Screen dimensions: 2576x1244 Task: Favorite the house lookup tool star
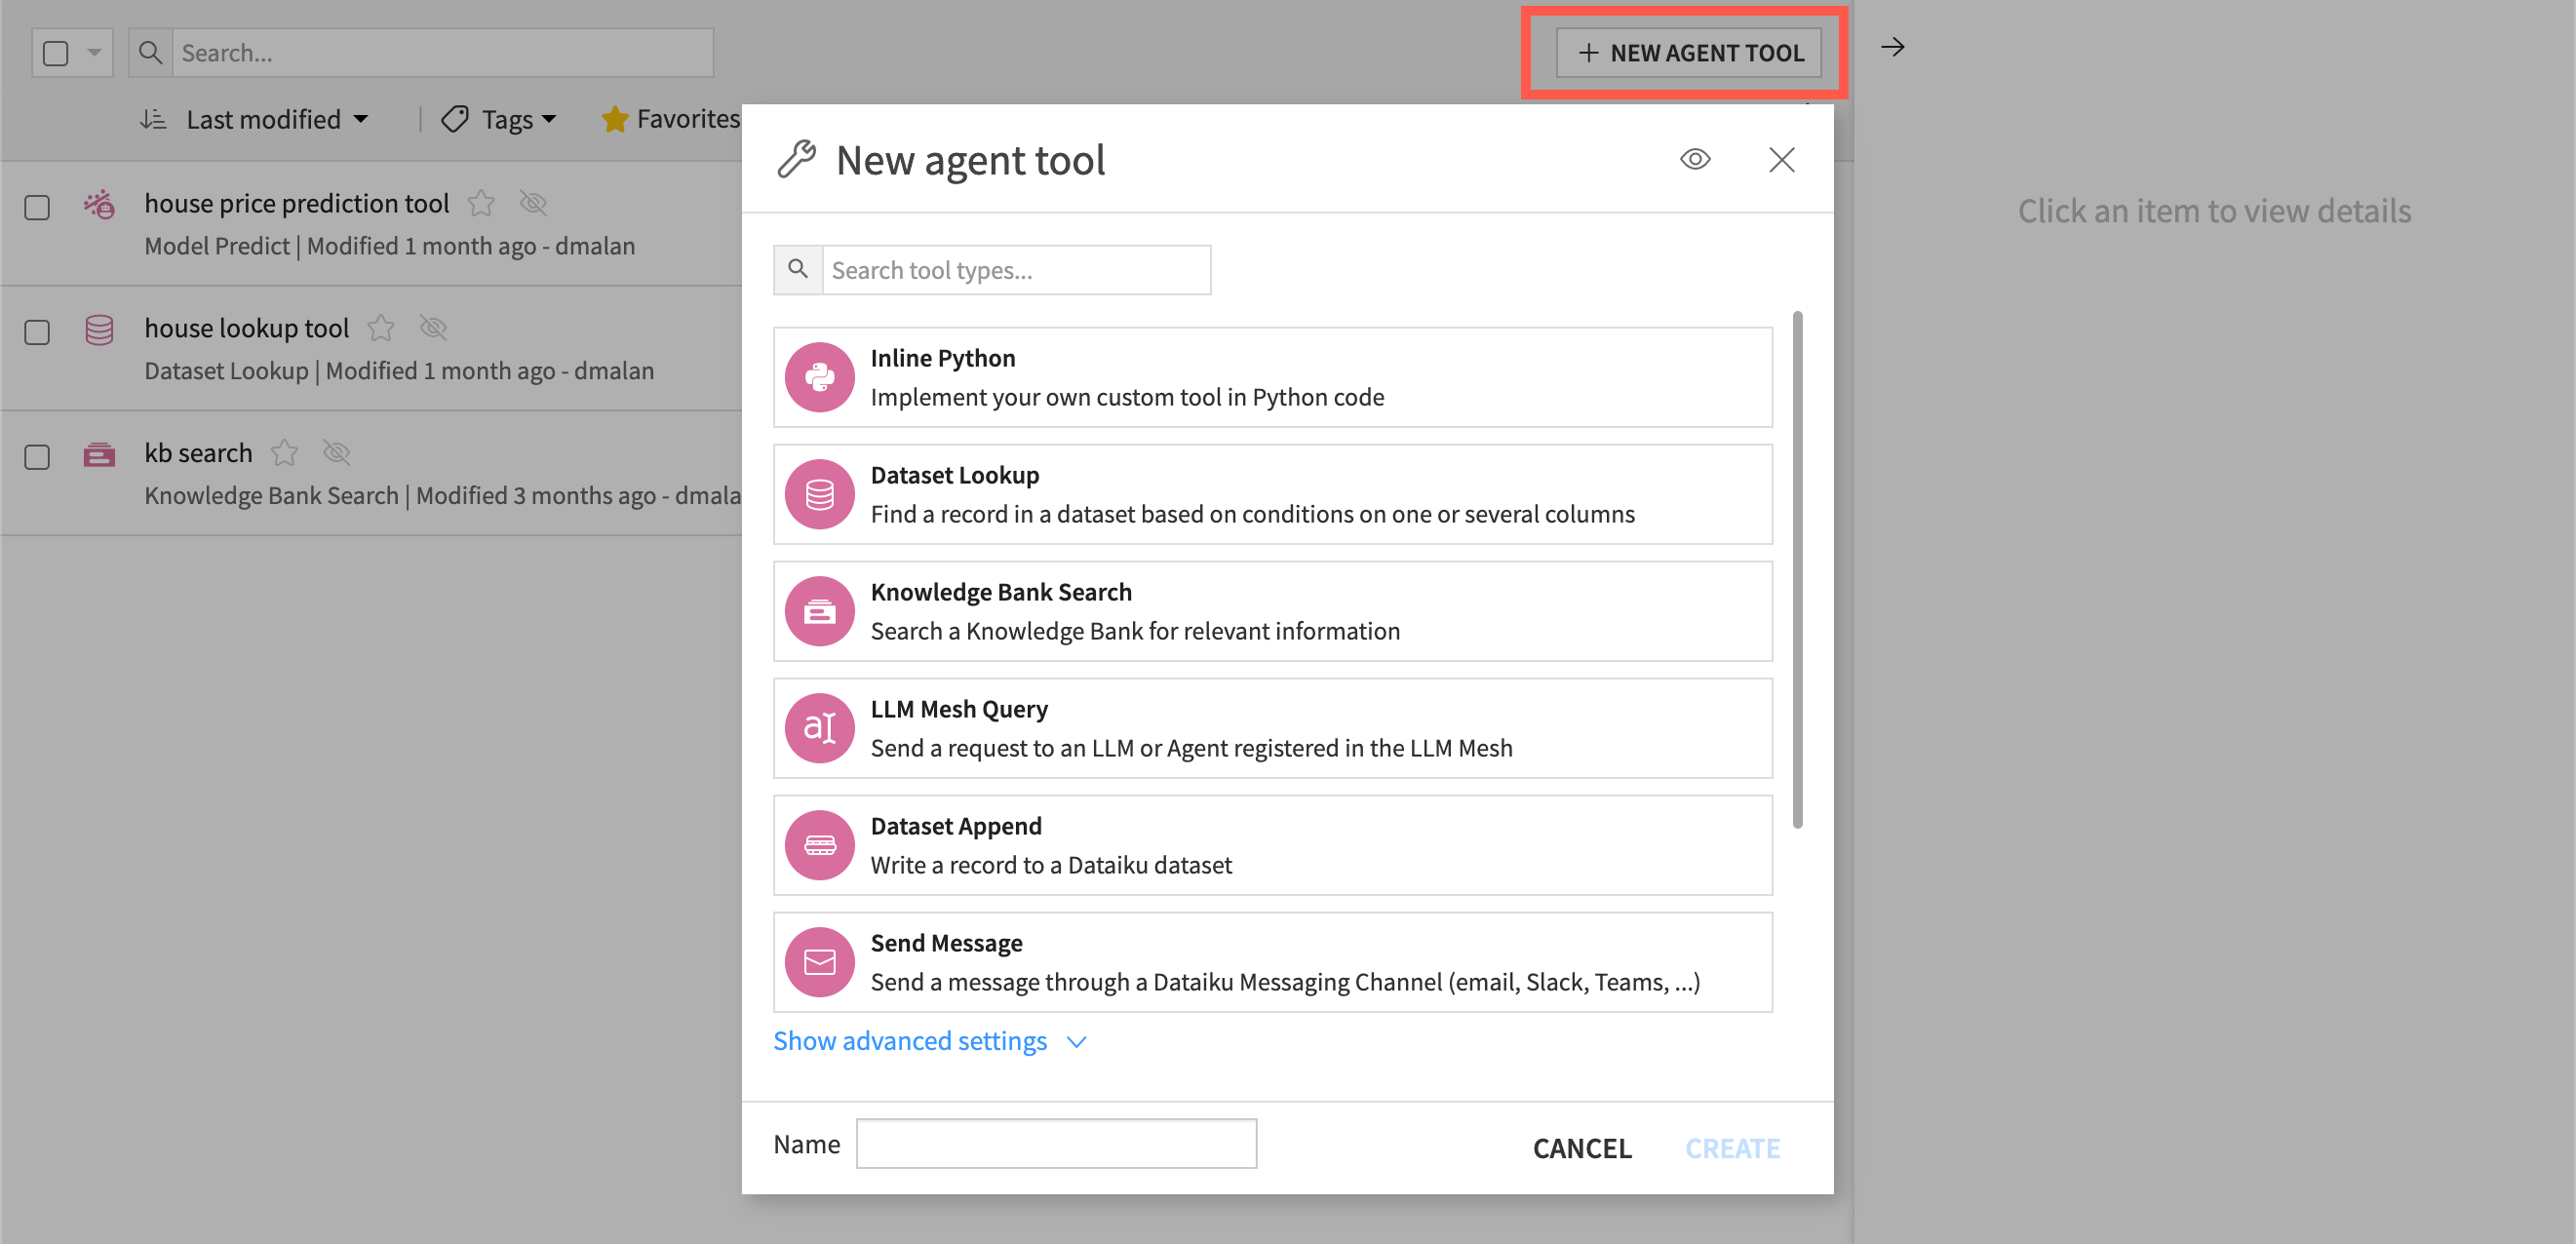point(381,328)
